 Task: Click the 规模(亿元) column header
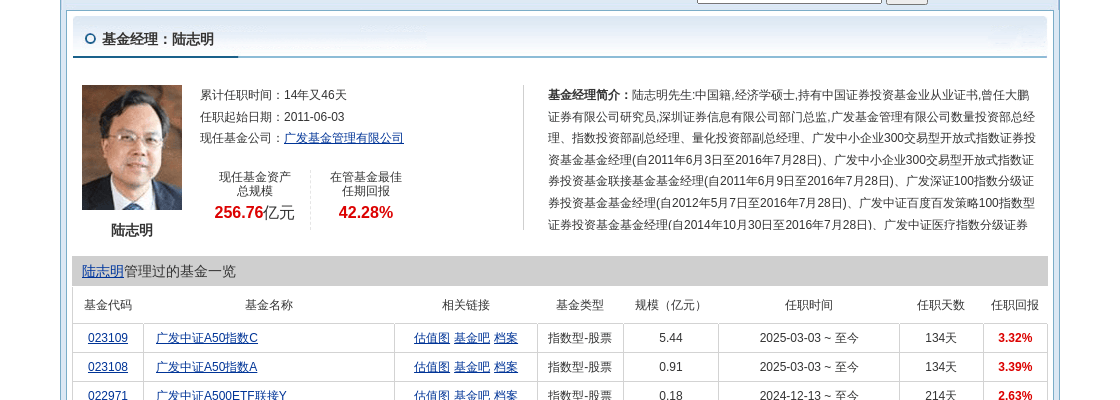click(x=671, y=305)
